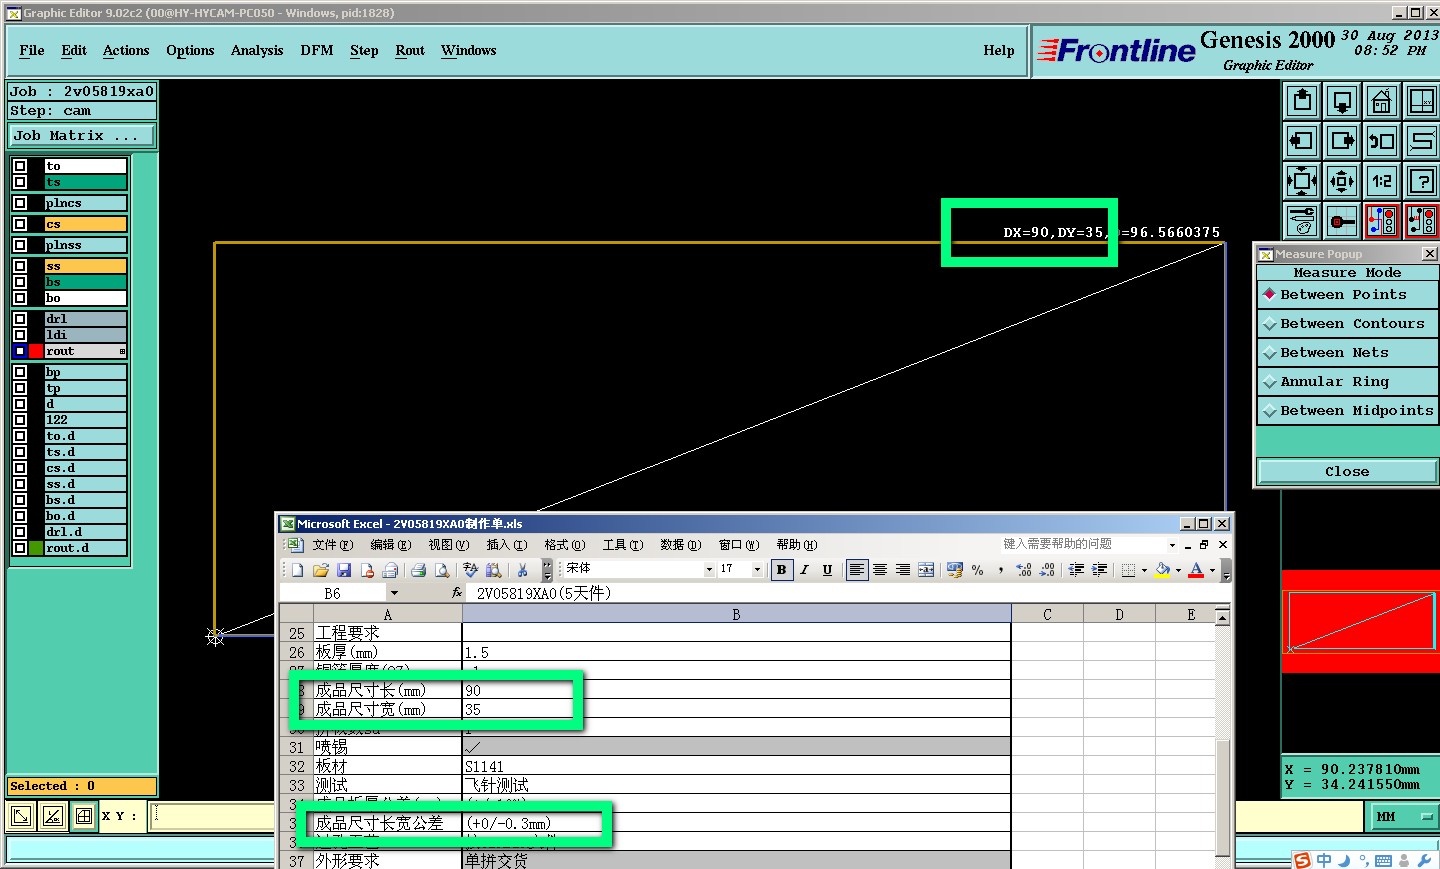Click the 1:2 zoom scale icon

(1382, 181)
